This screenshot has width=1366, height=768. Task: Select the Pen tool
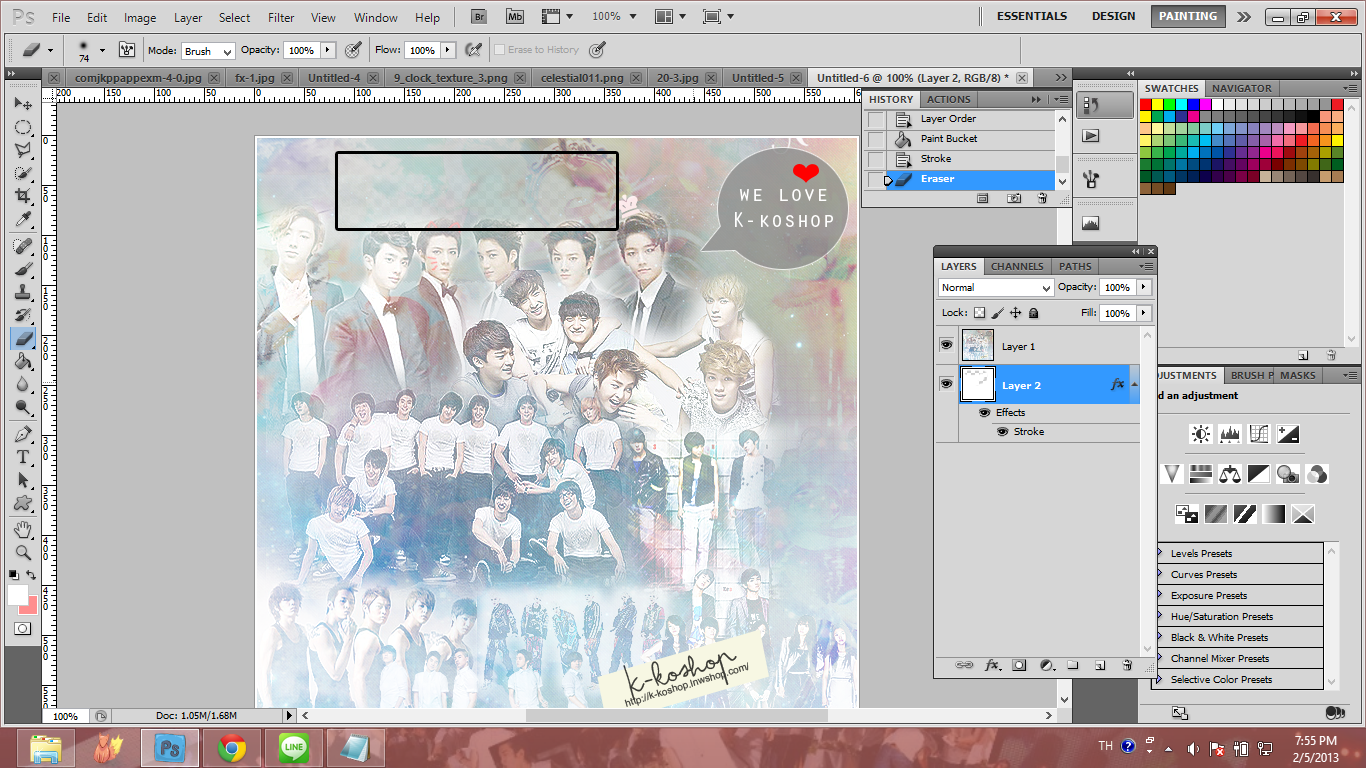click(22, 434)
